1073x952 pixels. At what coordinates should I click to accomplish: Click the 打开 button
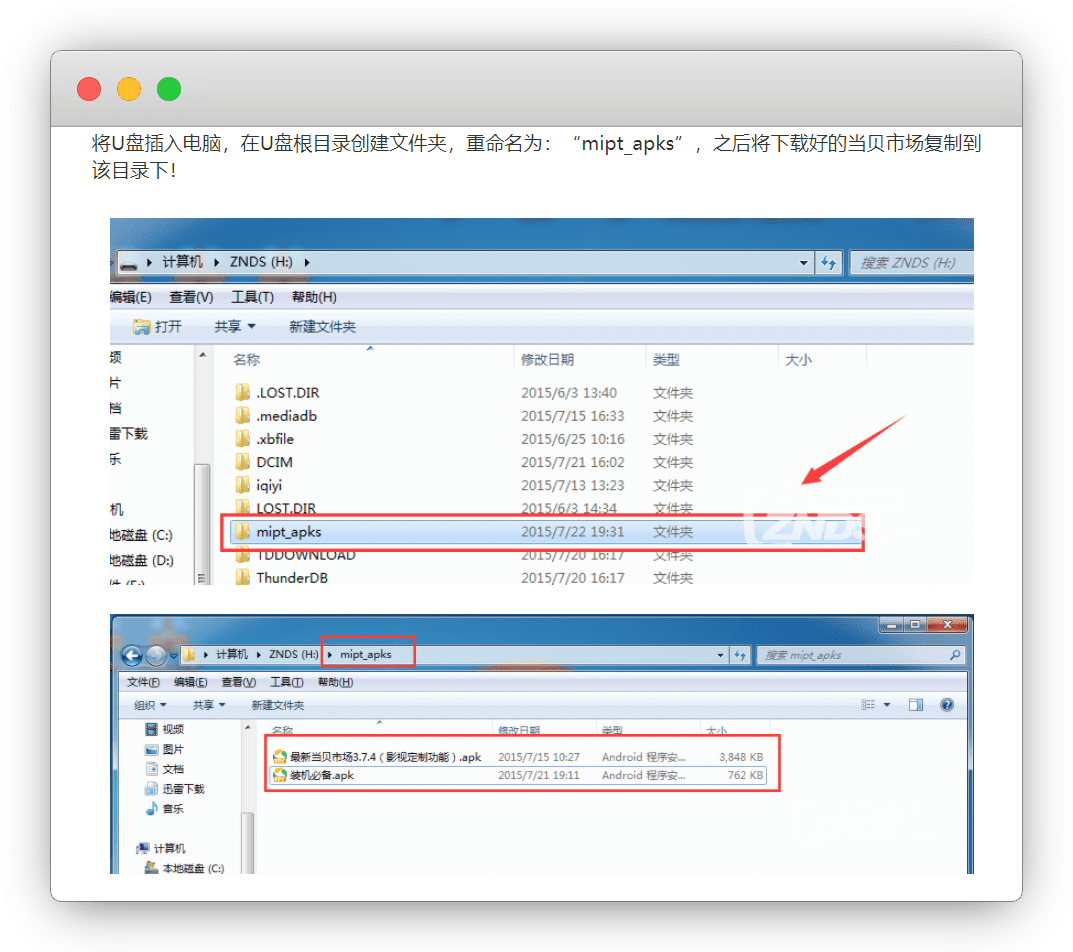(158, 327)
